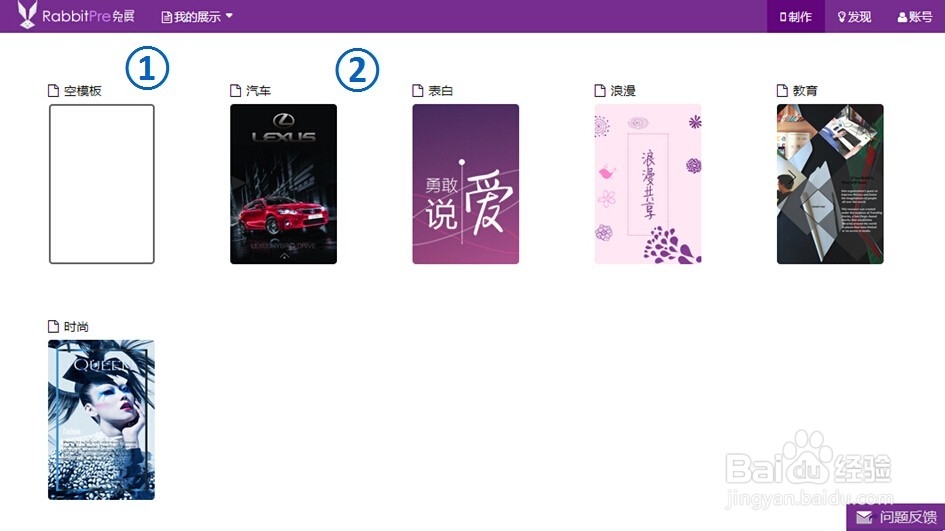Click the phone icon in 制作

tap(783, 17)
